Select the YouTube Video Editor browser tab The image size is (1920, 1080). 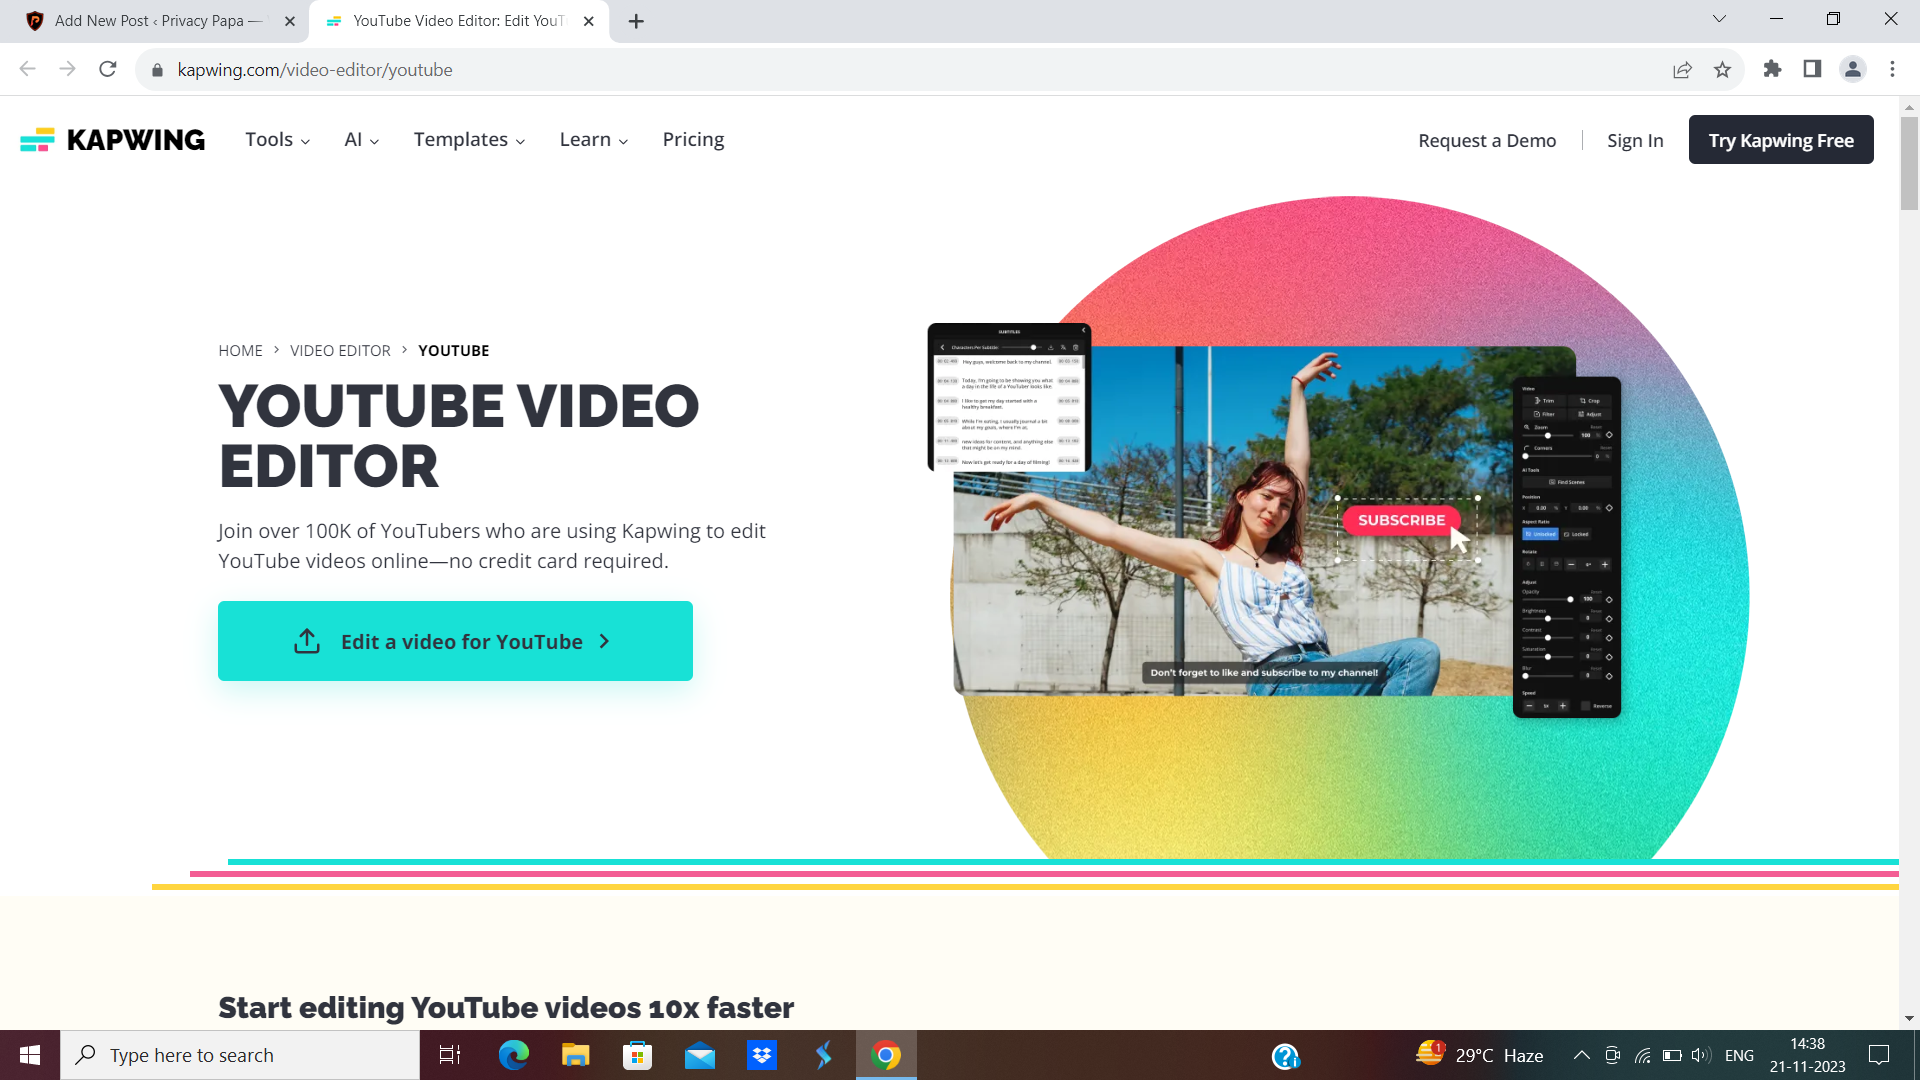tap(458, 21)
